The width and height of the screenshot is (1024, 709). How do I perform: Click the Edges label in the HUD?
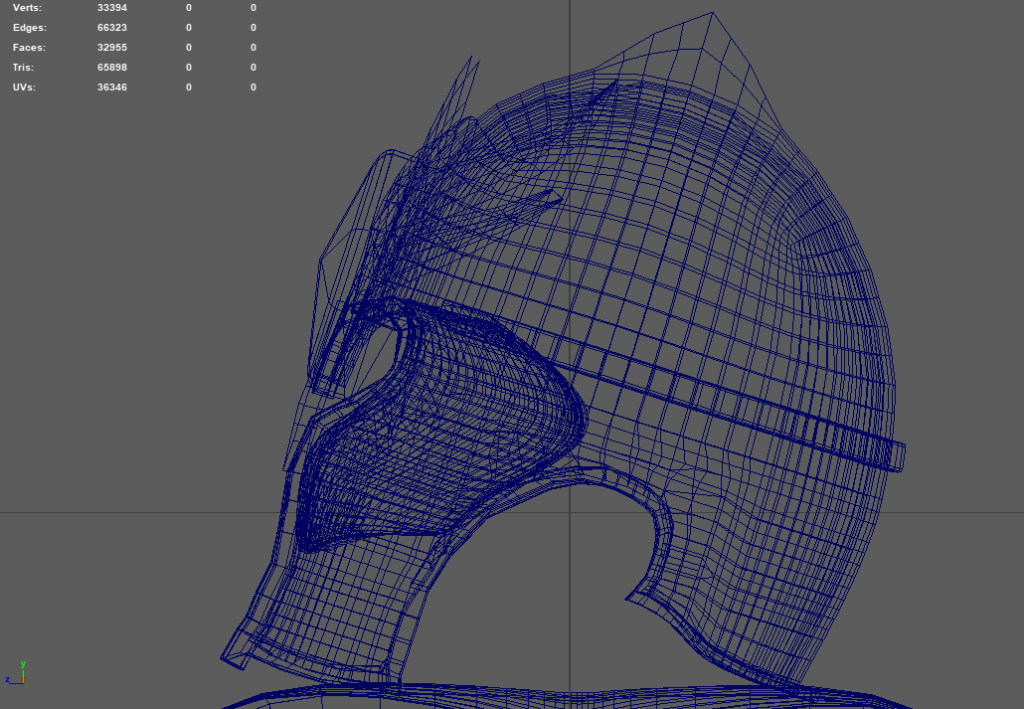pyautogui.click(x=29, y=28)
